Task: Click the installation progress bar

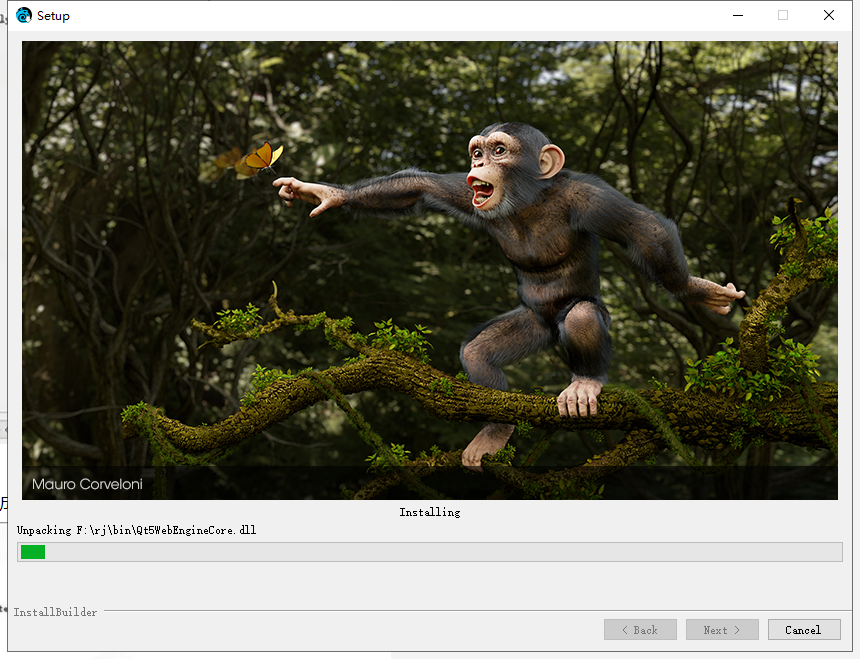Action: coord(429,552)
